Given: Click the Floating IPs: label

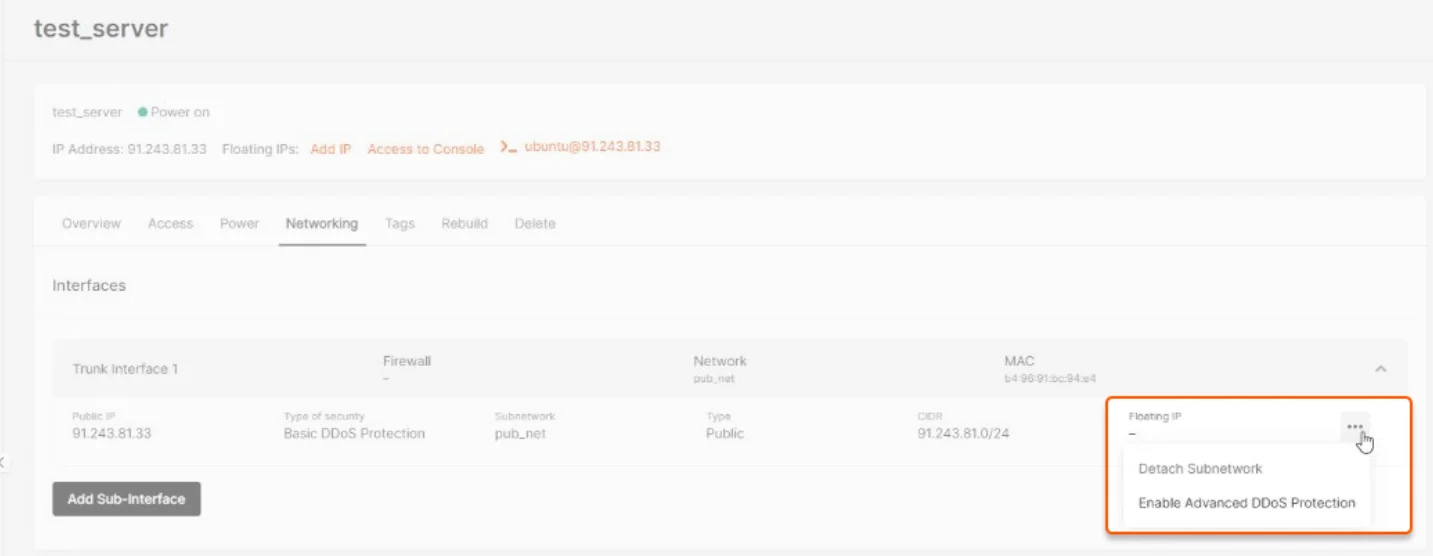Looking at the screenshot, I should click(260, 149).
